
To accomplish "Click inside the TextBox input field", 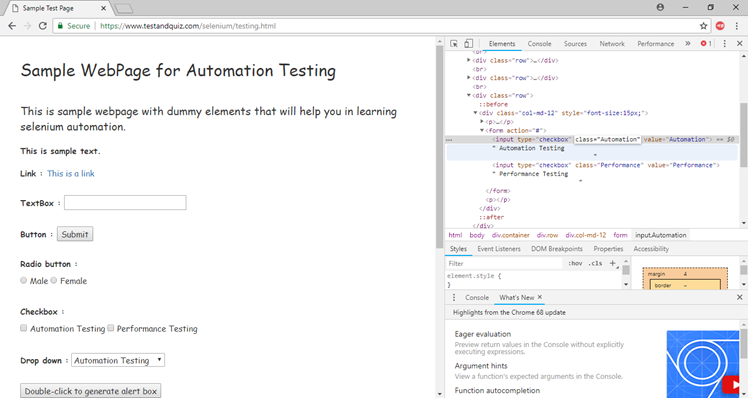I will [125, 202].
